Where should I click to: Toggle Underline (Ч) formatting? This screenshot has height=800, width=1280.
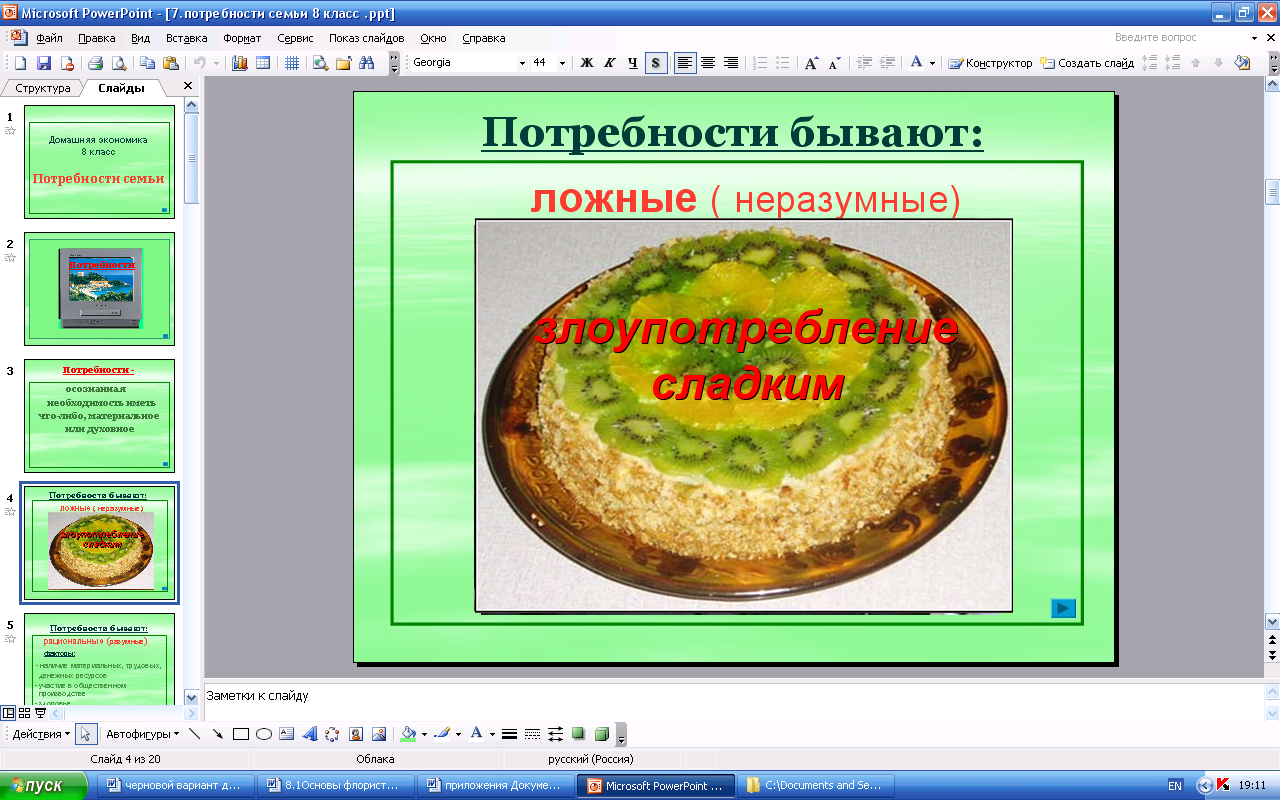click(x=633, y=63)
